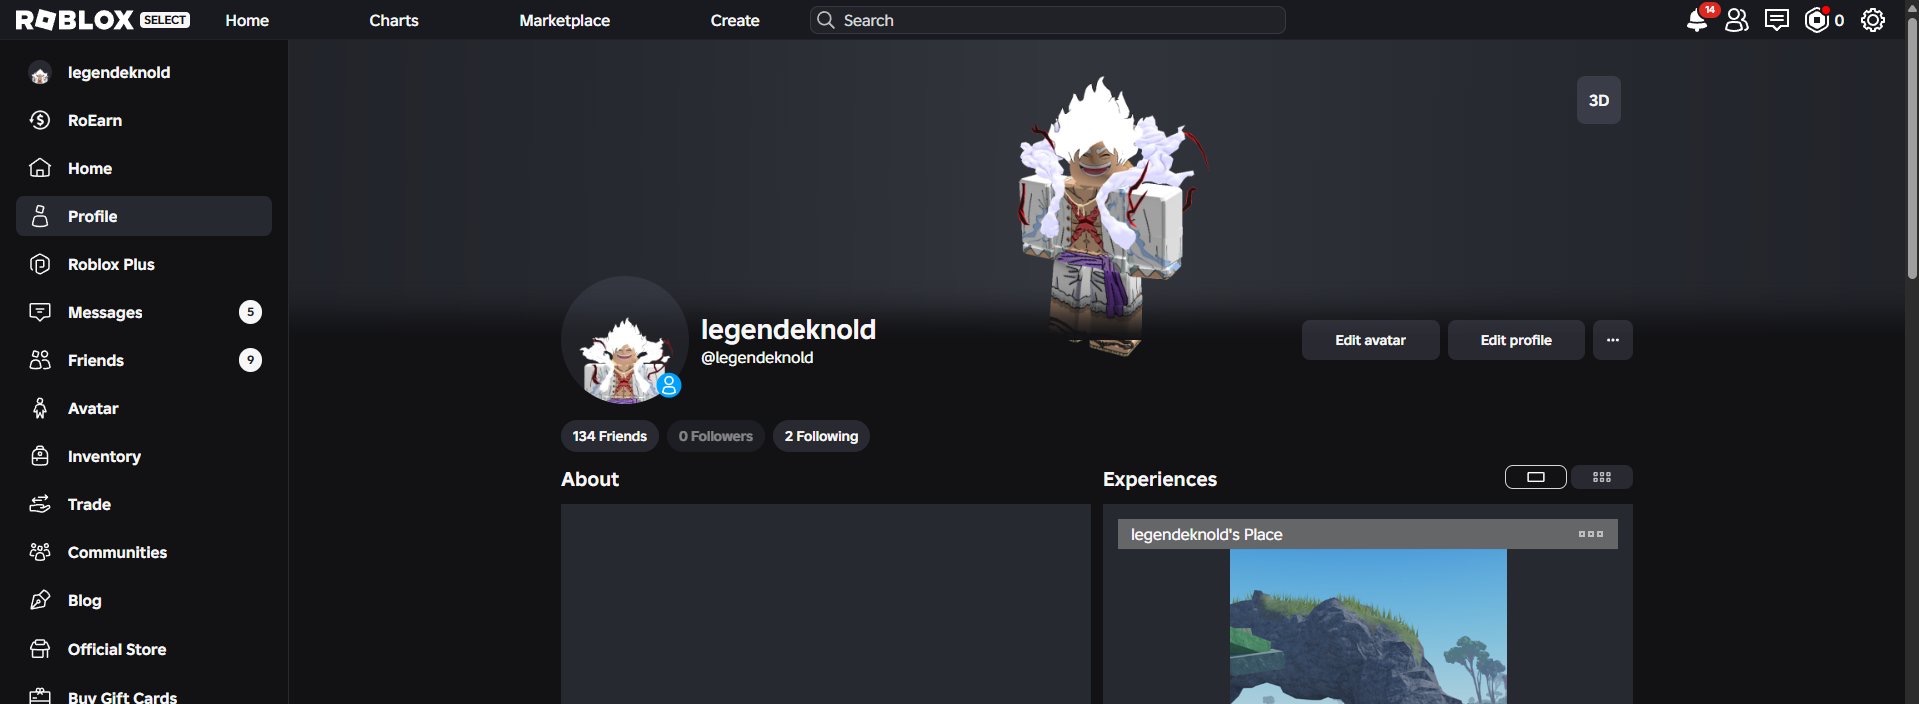
Task: Click the Blog pen icon in sidebar
Action: click(40, 600)
